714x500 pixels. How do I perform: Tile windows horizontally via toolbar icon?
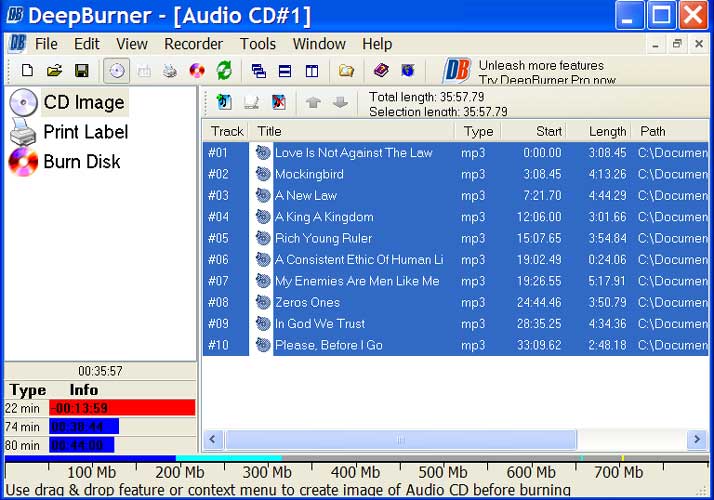(285, 71)
